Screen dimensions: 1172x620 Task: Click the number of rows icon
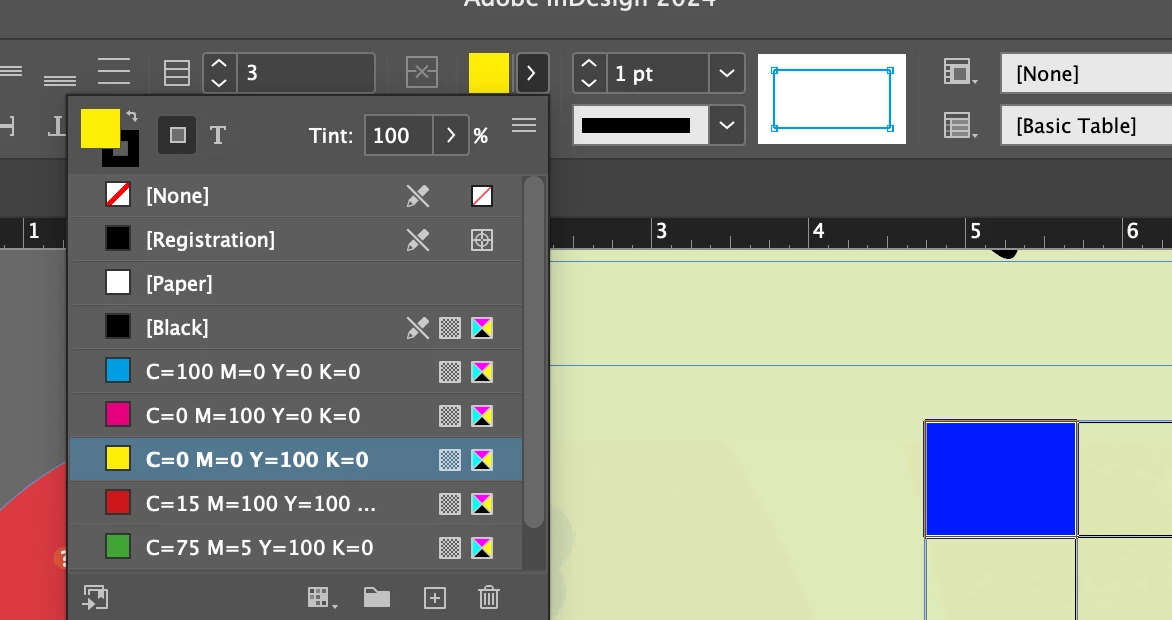coord(176,73)
